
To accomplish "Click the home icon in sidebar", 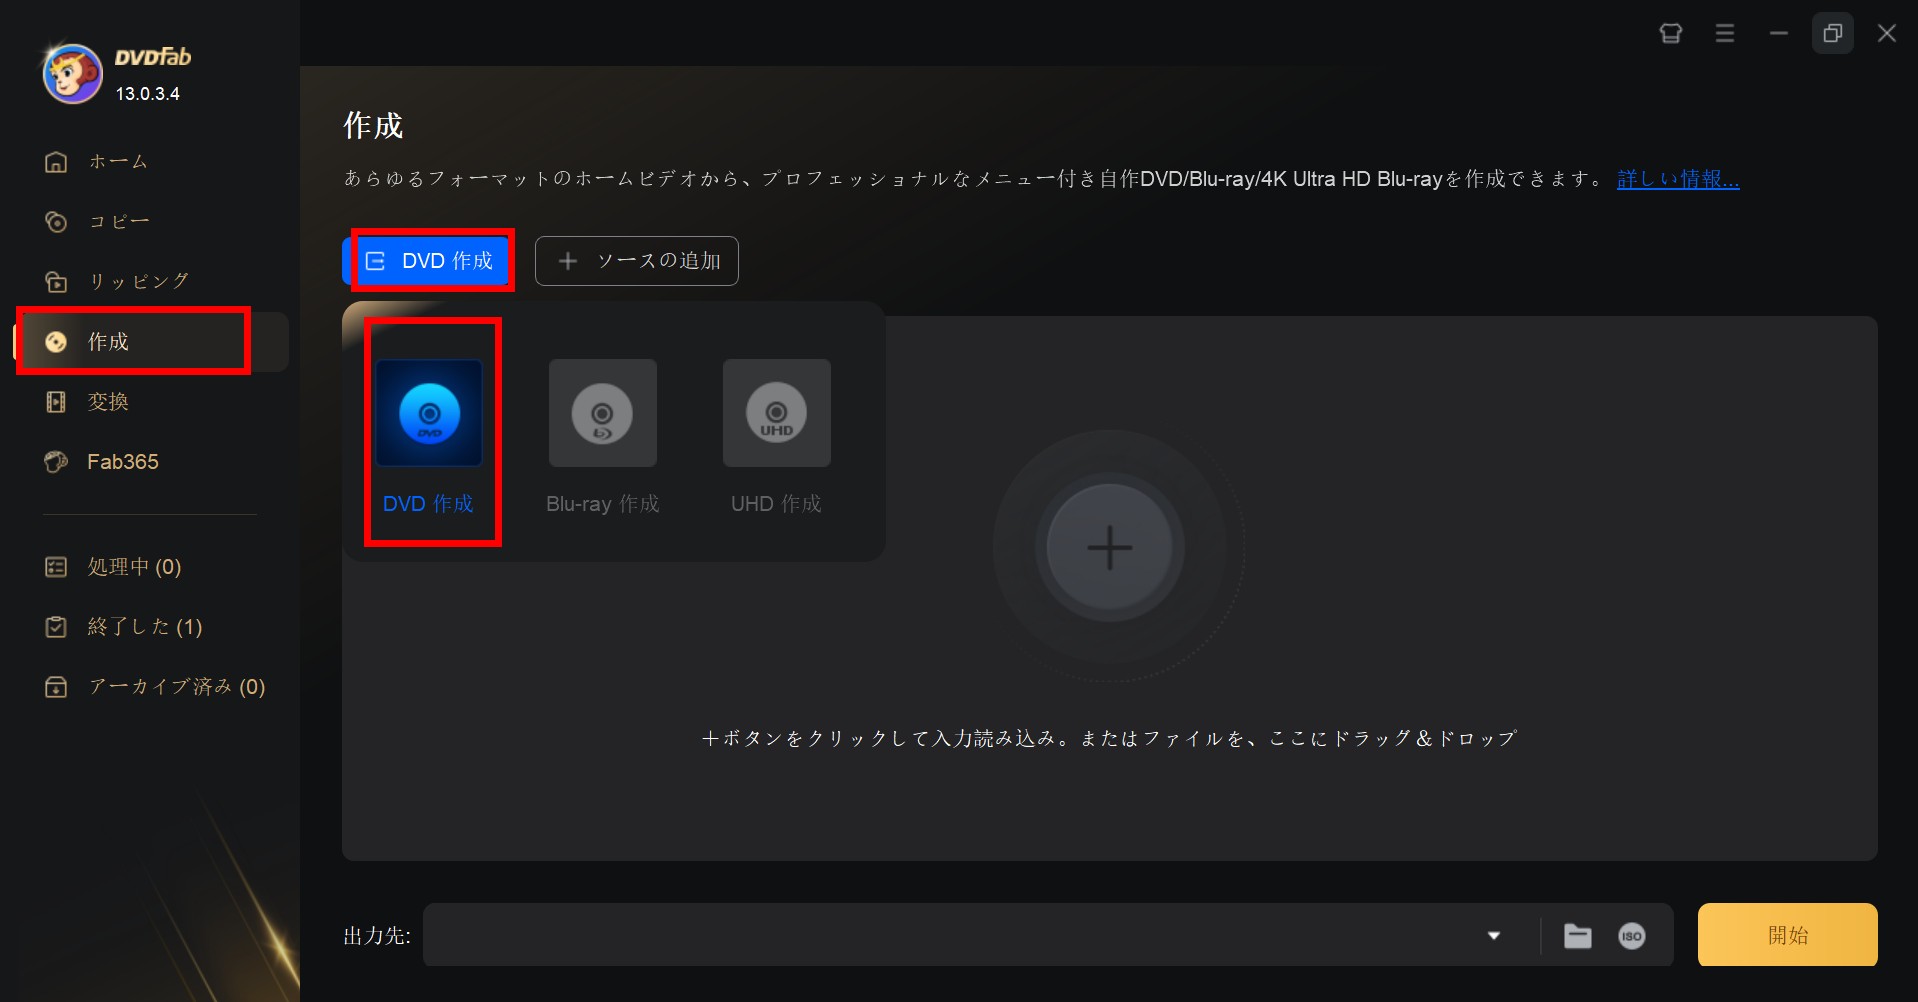I will (56, 161).
